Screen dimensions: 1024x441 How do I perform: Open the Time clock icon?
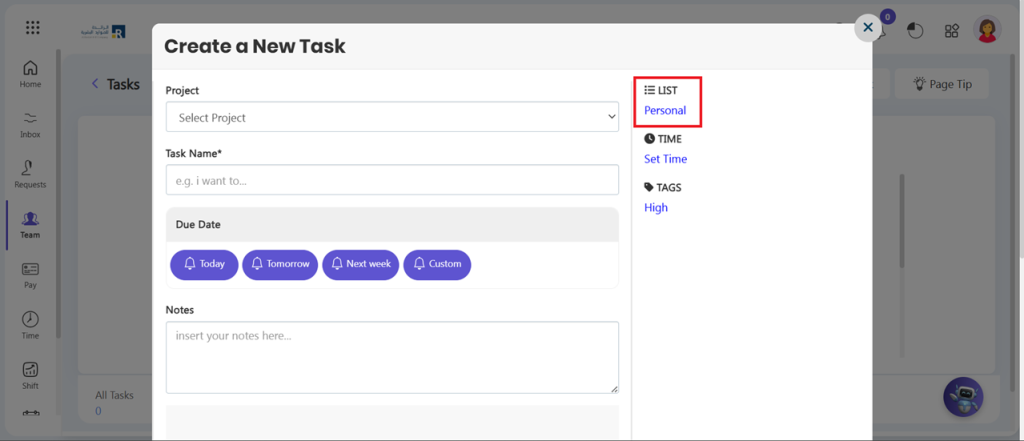[30, 324]
